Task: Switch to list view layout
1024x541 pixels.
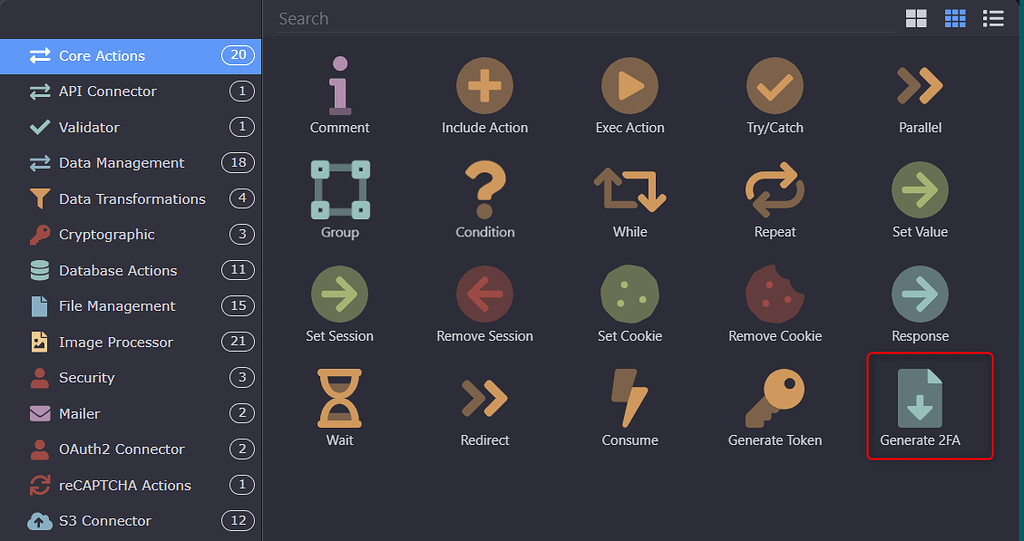Action: [993, 18]
